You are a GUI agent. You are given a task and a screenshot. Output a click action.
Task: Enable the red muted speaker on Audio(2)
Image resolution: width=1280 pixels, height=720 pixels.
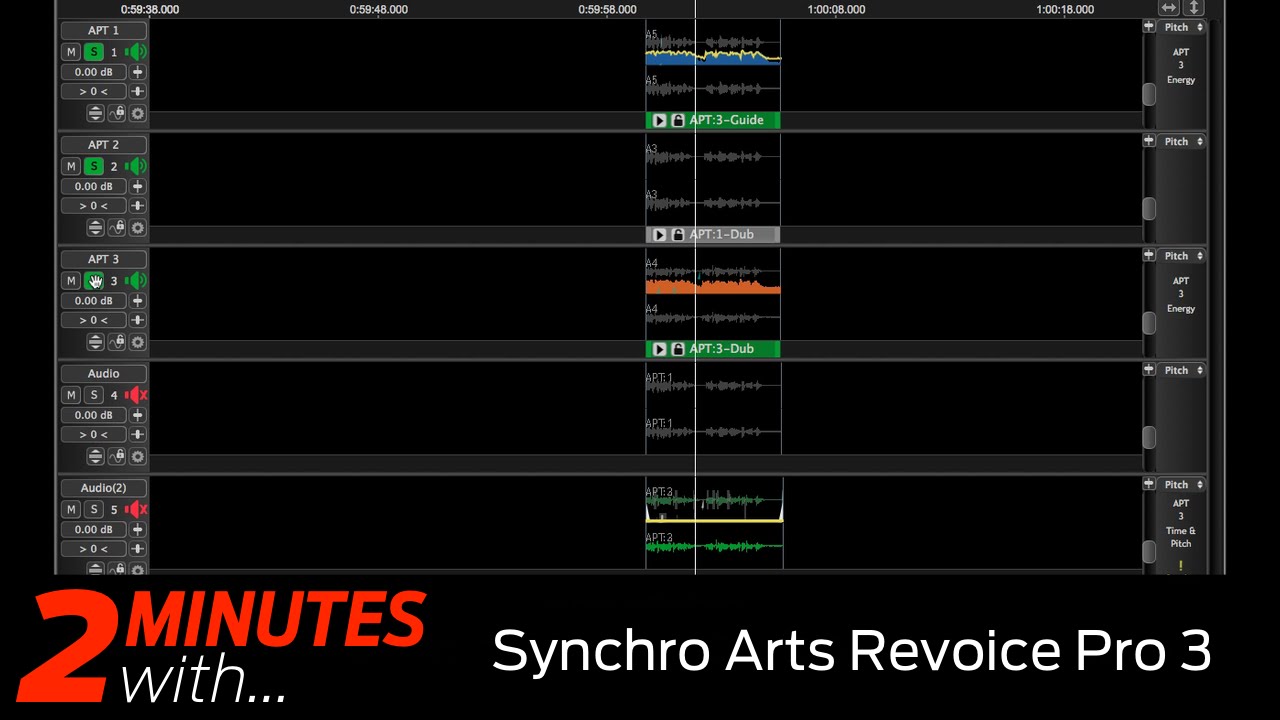tap(136, 509)
